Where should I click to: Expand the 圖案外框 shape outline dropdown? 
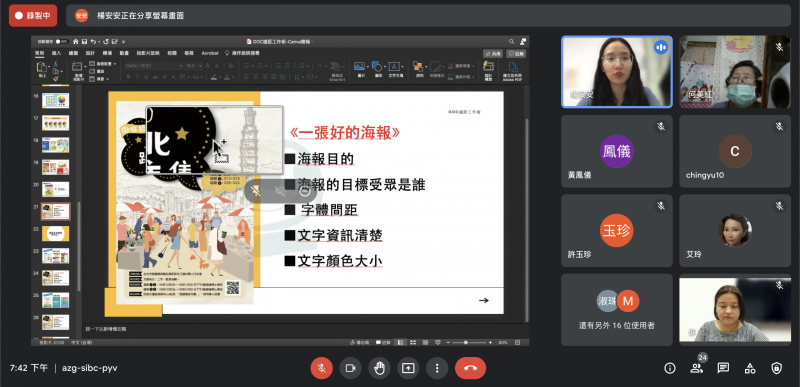coord(472,77)
